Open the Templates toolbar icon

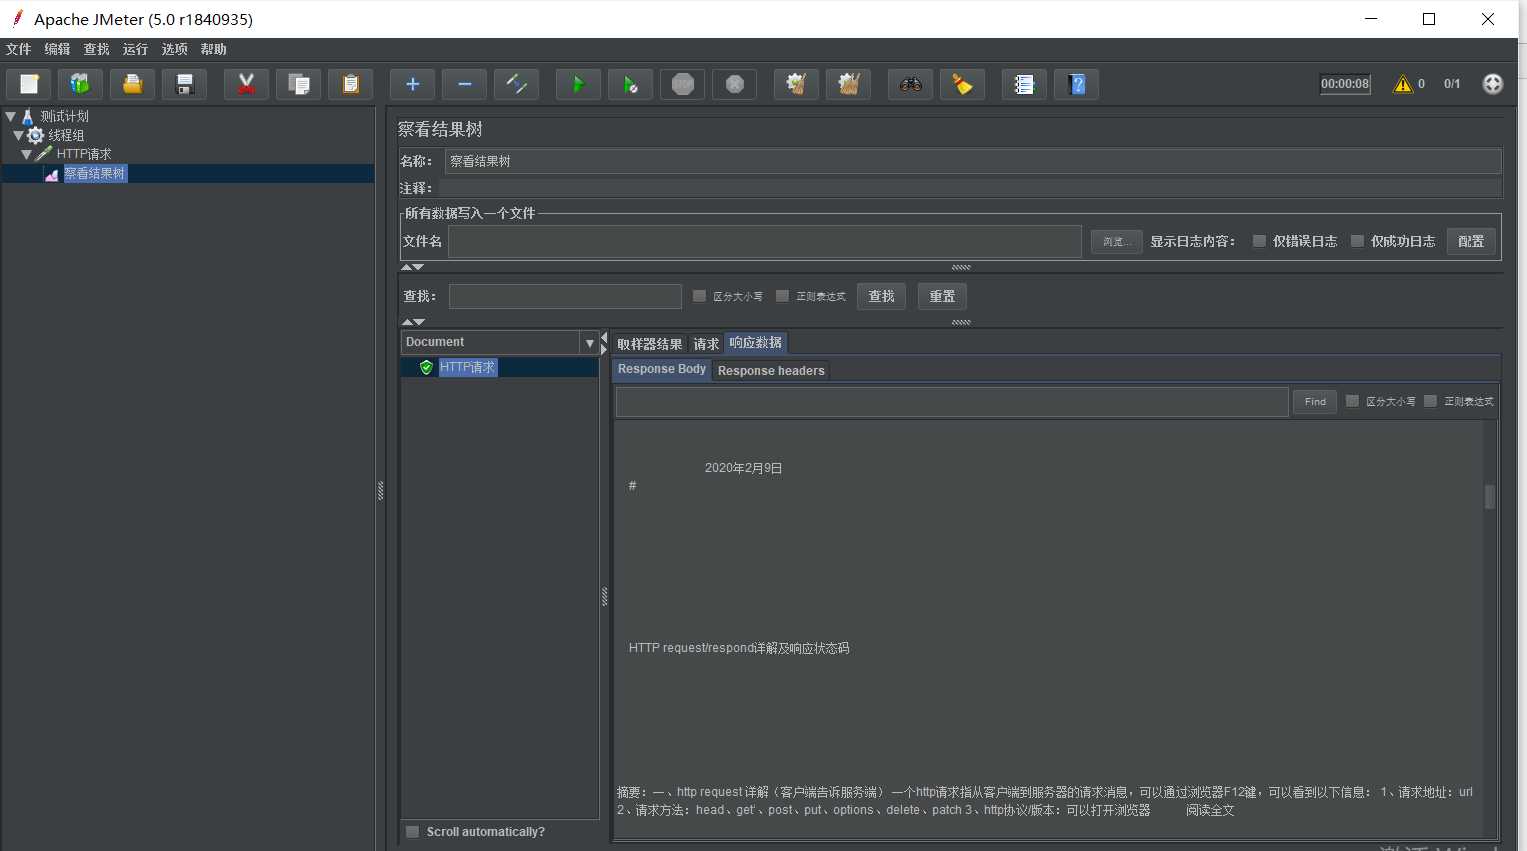(x=80, y=85)
